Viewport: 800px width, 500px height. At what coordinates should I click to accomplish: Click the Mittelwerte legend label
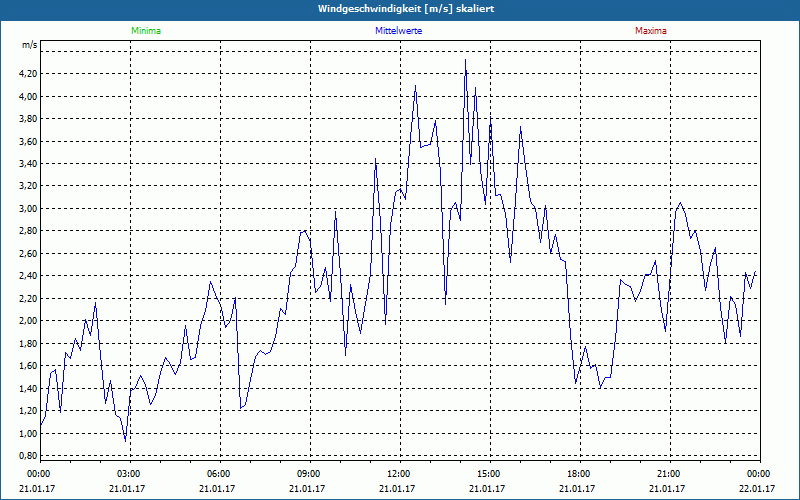398,31
